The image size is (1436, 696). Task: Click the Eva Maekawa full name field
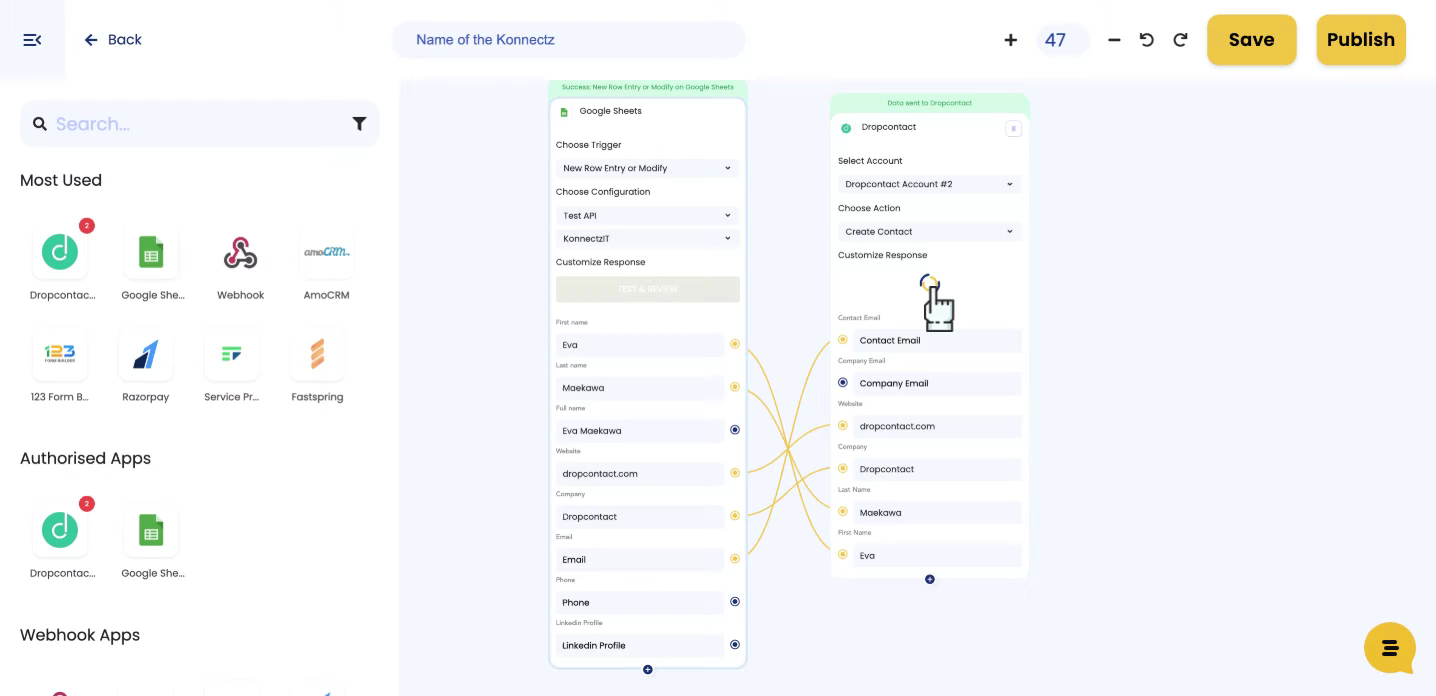(x=640, y=430)
